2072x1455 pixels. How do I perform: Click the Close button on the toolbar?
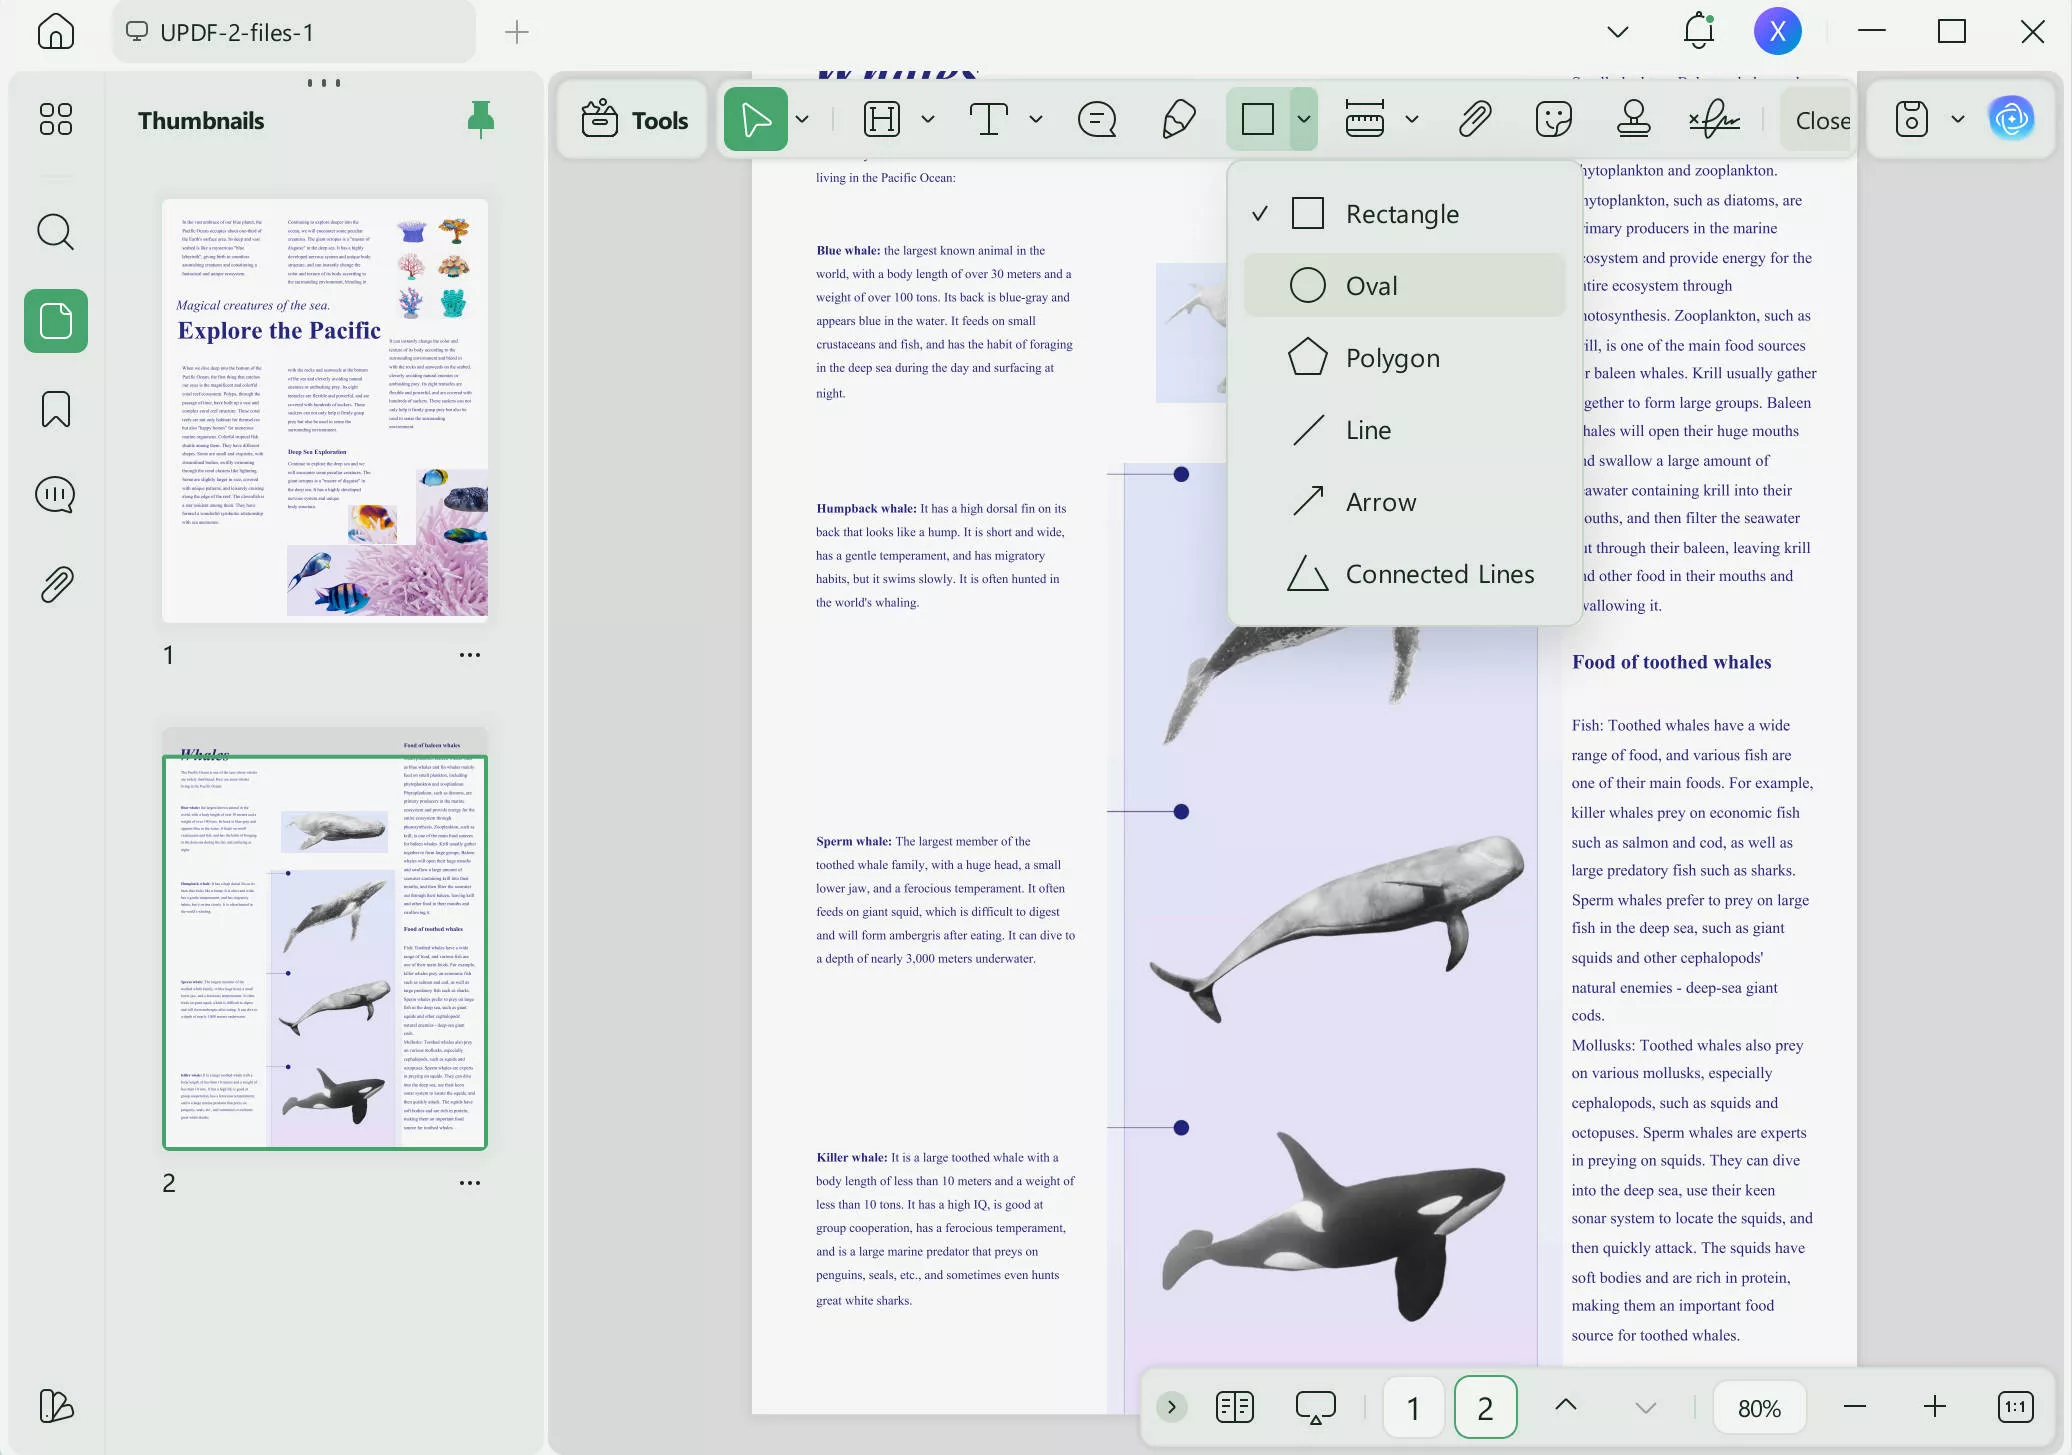(x=1822, y=119)
